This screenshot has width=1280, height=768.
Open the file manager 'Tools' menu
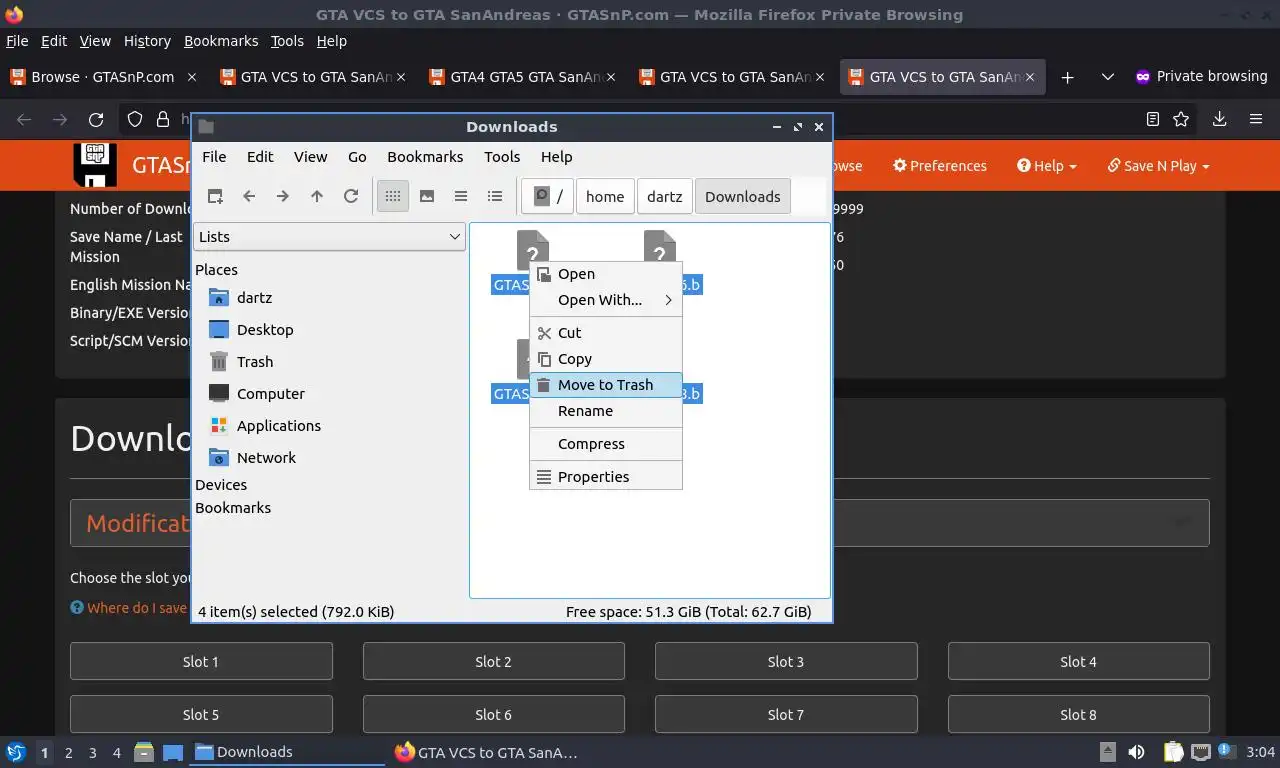point(502,157)
